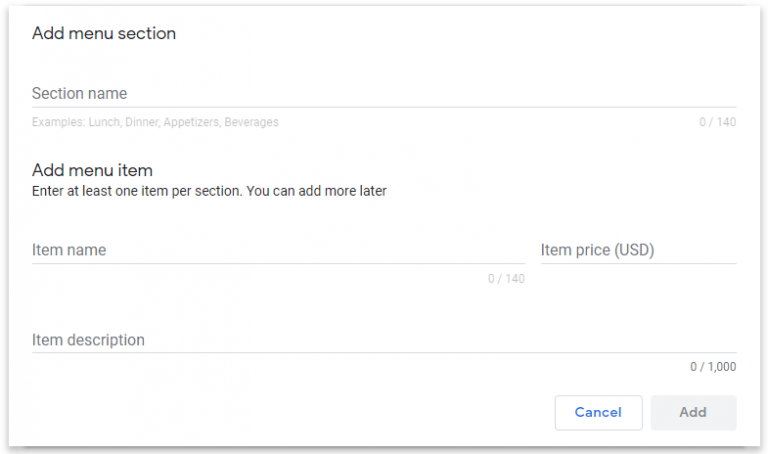Click the "Add menu section" dialog title
The image size is (768, 454).
pos(104,34)
